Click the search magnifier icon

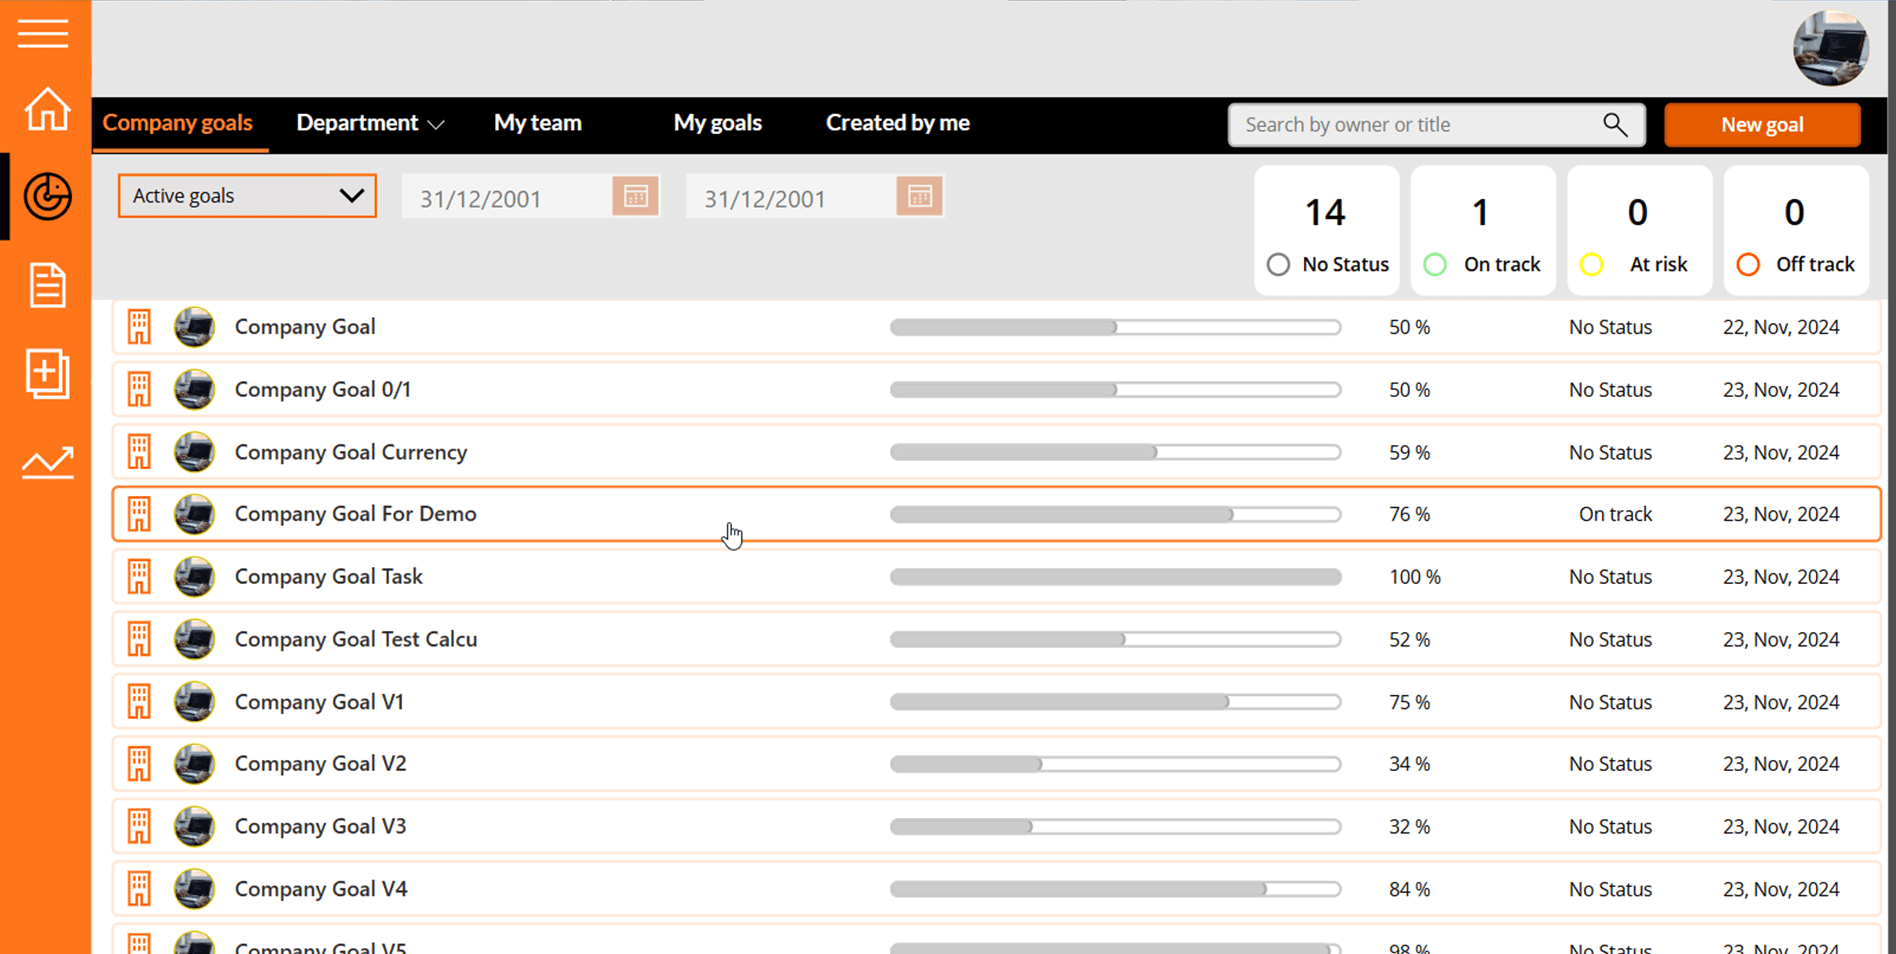1614,125
